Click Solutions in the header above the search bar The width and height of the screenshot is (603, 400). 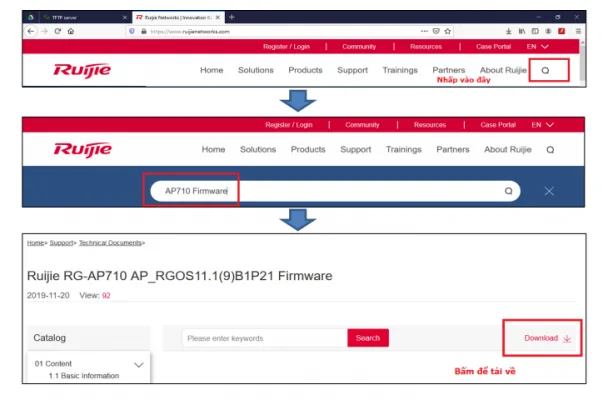[258, 149]
